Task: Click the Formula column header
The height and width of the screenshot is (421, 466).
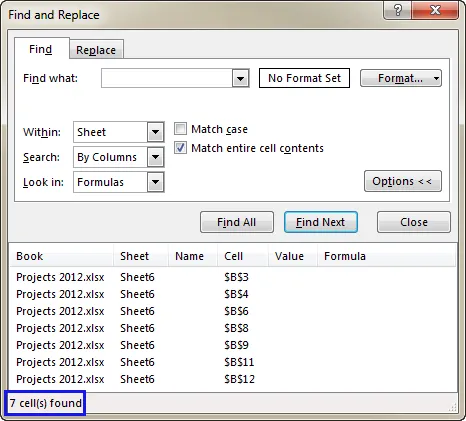Action: click(386, 256)
